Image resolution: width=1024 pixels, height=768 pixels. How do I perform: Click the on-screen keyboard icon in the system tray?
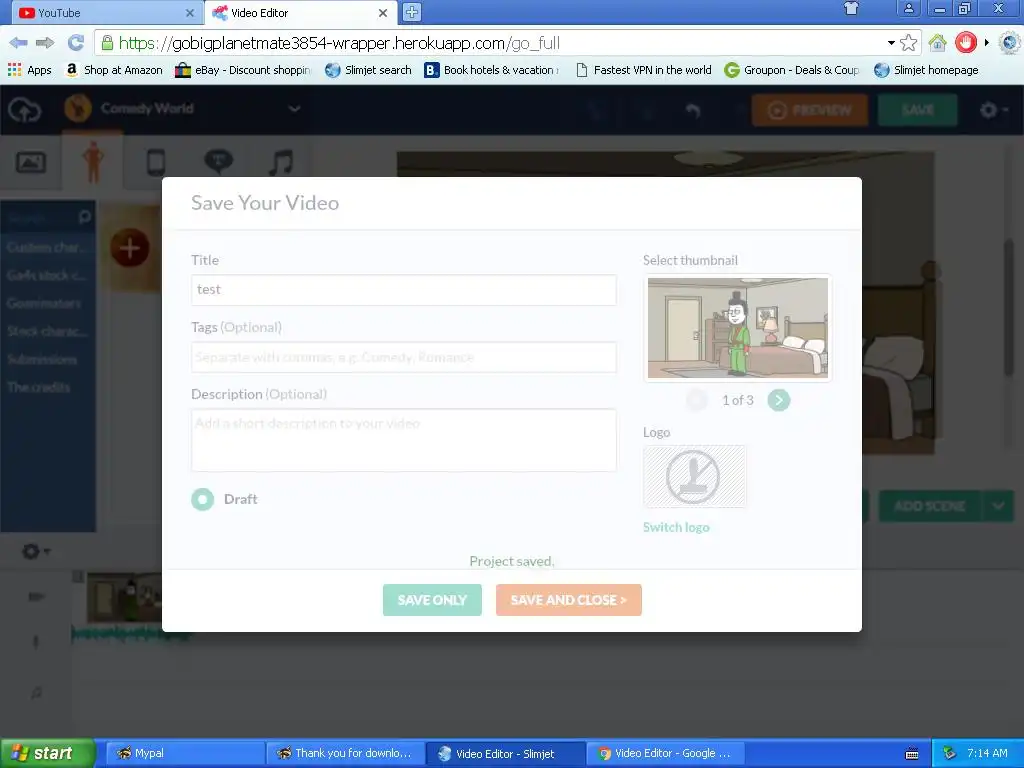click(x=912, y=754)
